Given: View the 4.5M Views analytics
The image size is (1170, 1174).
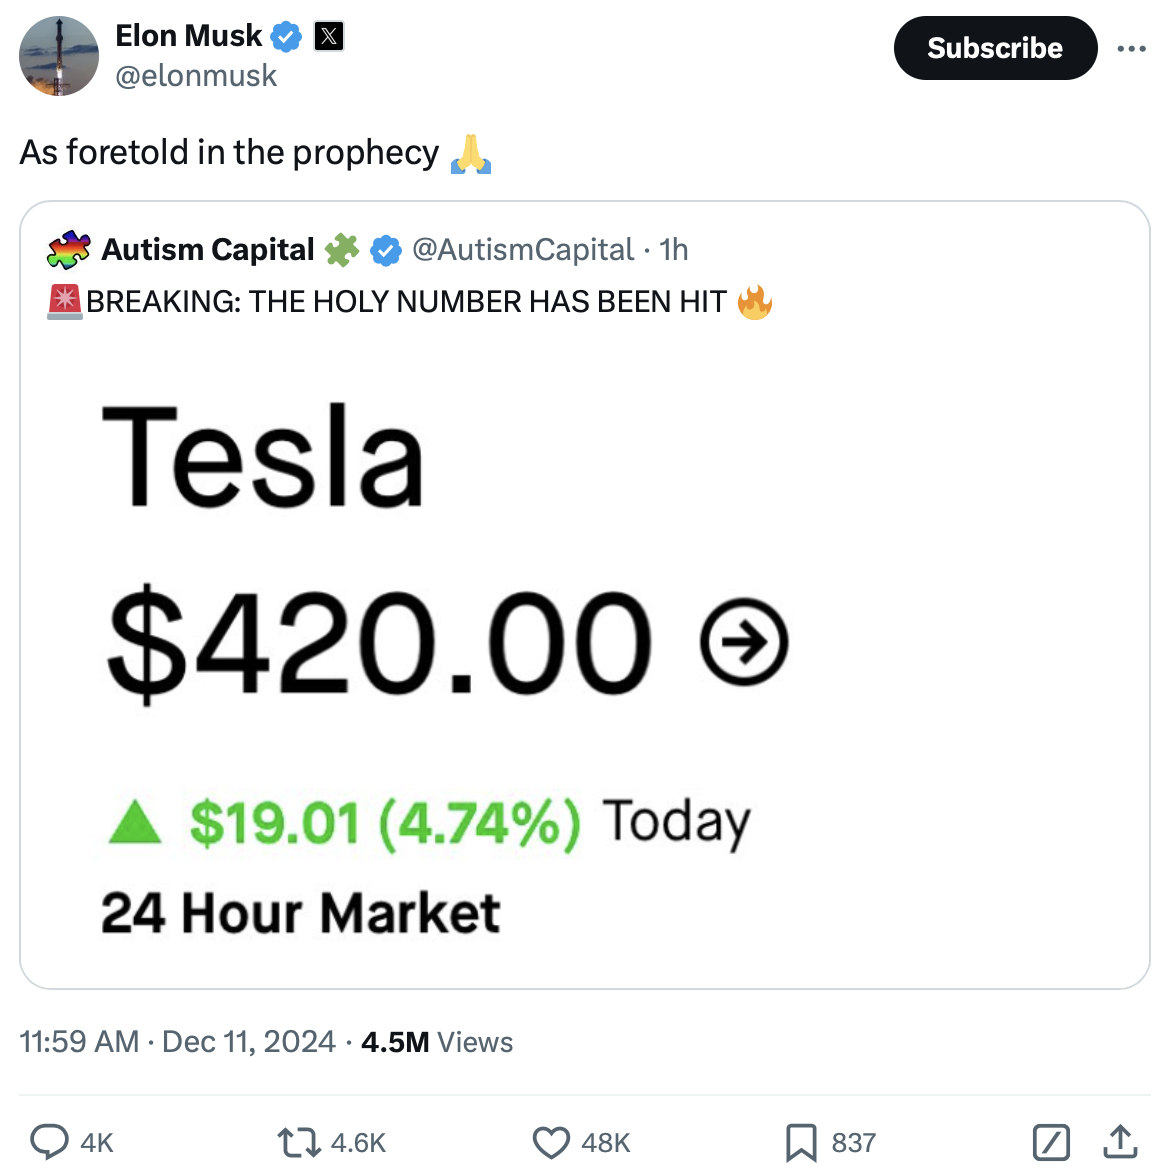Looking at the screenshot, I should tap(437, 1042).
